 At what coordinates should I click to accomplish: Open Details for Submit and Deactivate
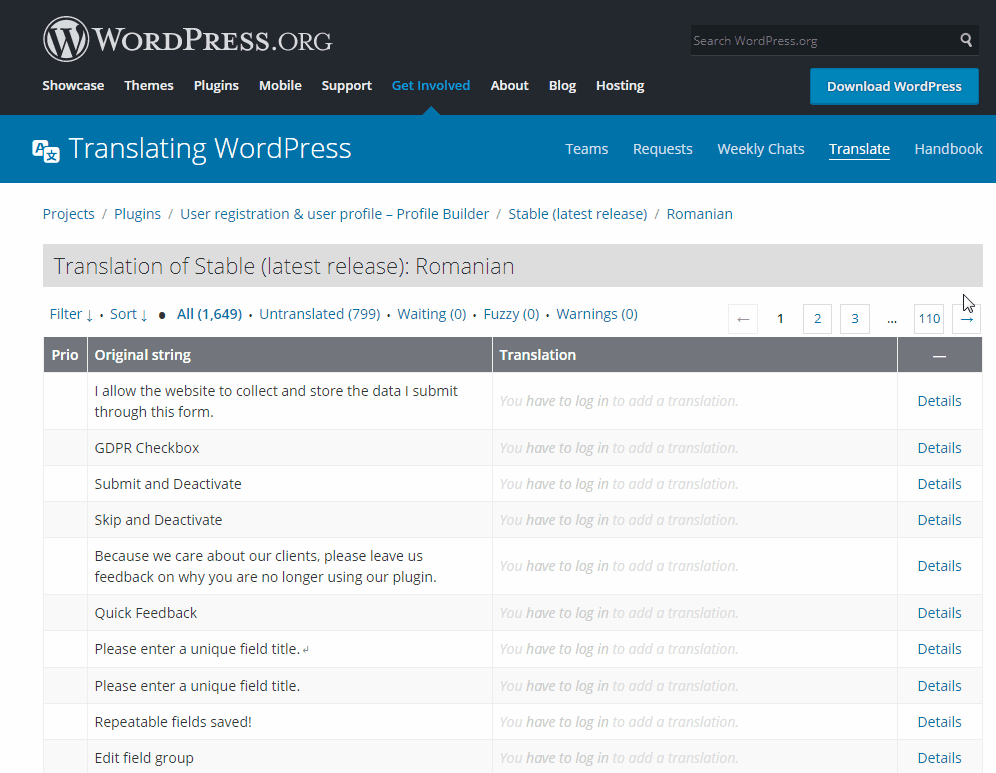tap(939, 484)
